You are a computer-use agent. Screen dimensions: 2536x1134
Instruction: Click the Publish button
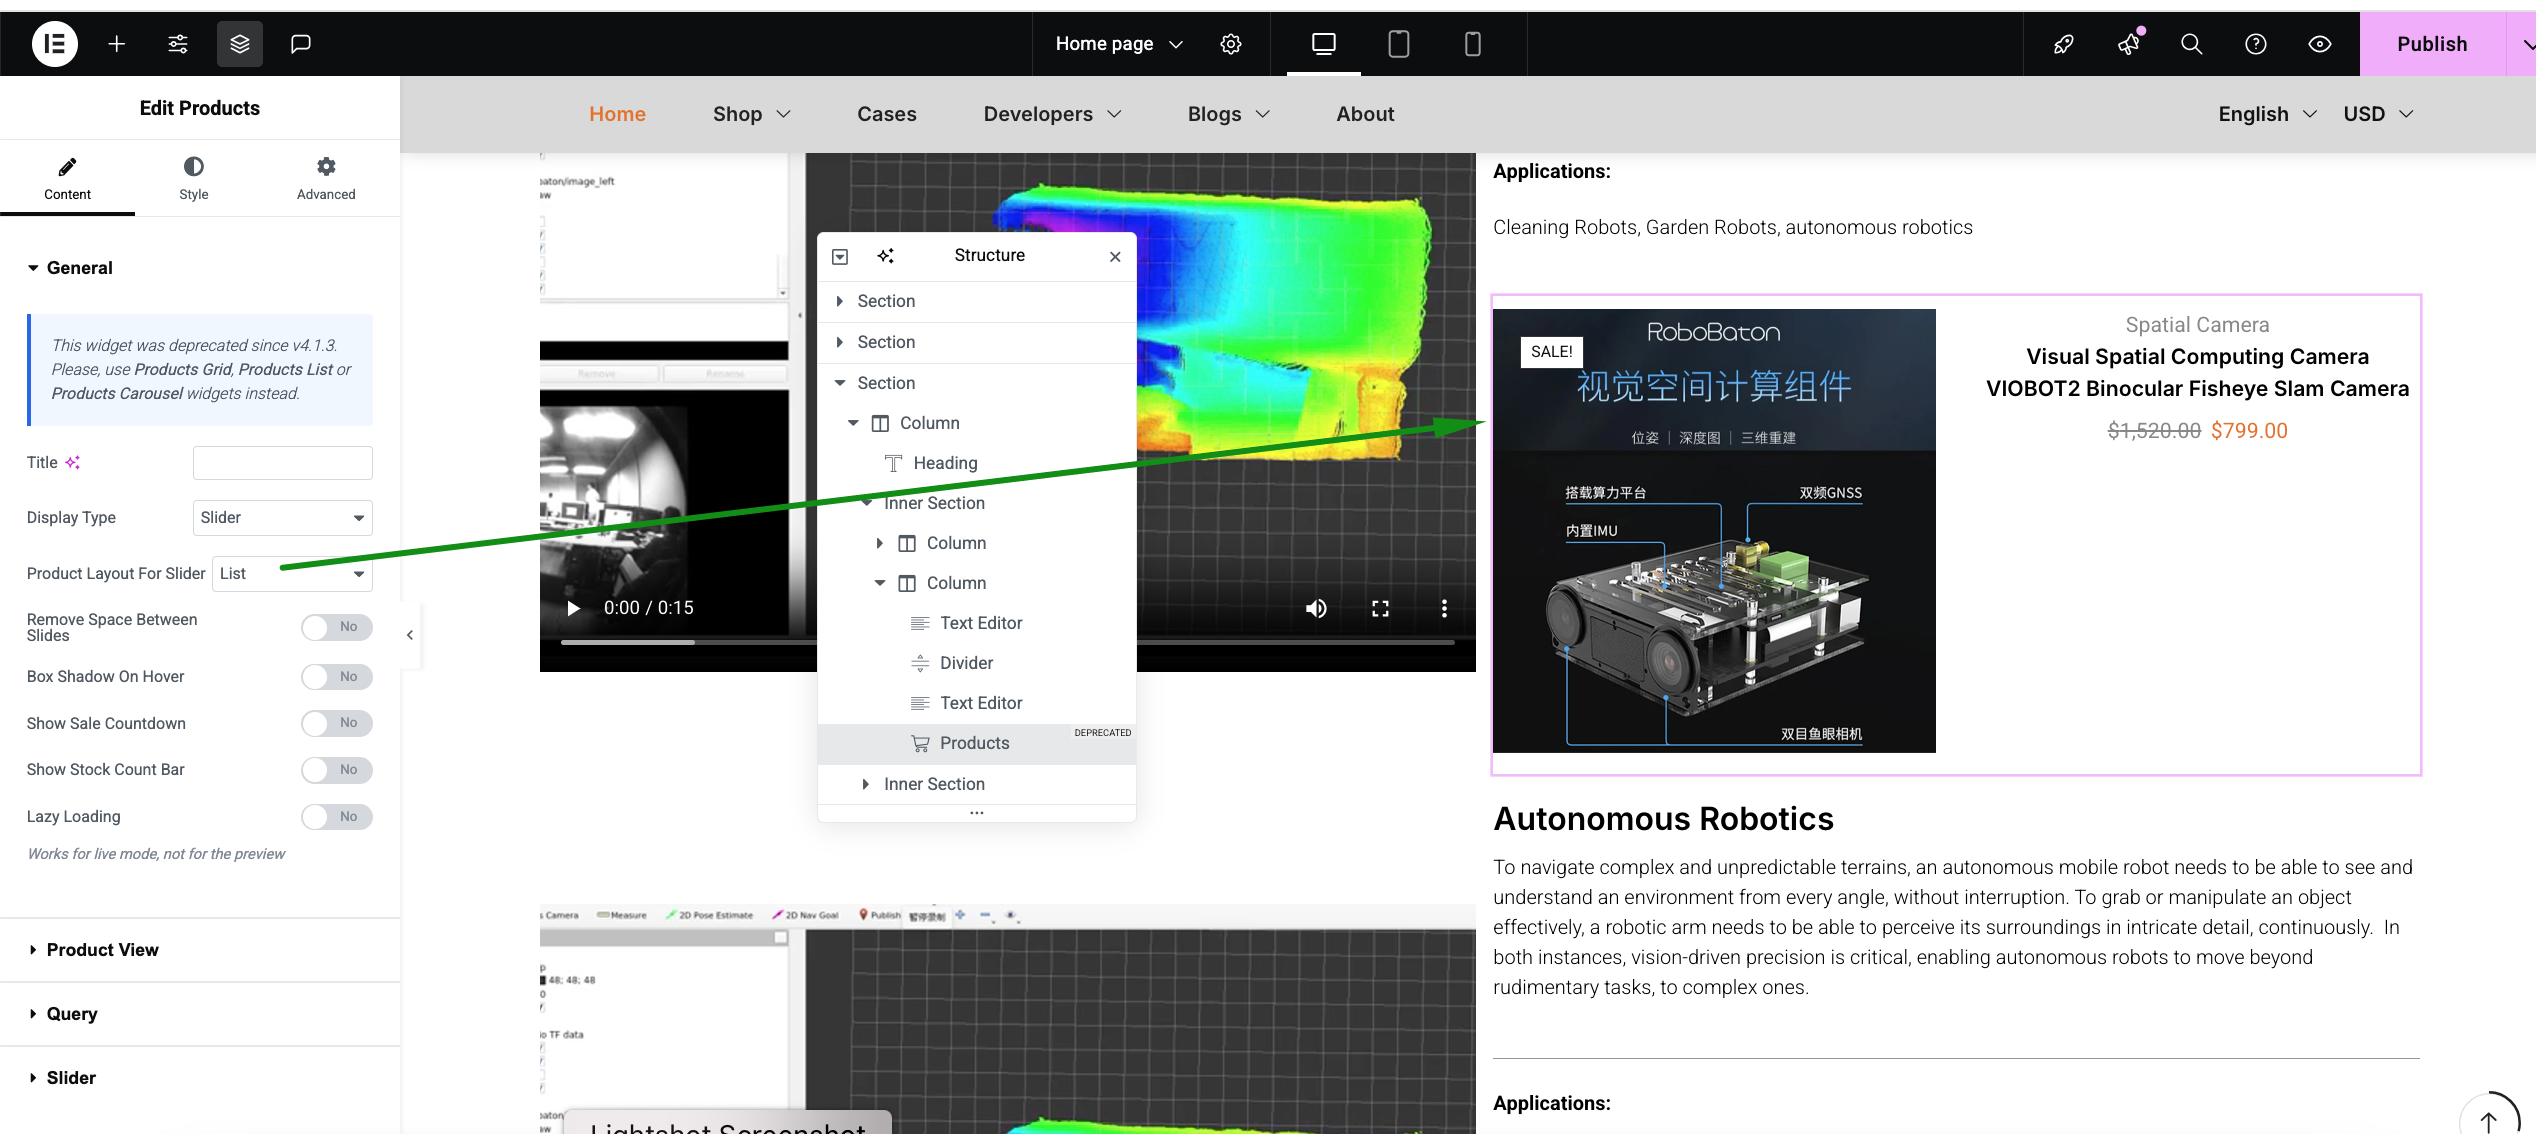(x=2432, y=44)
